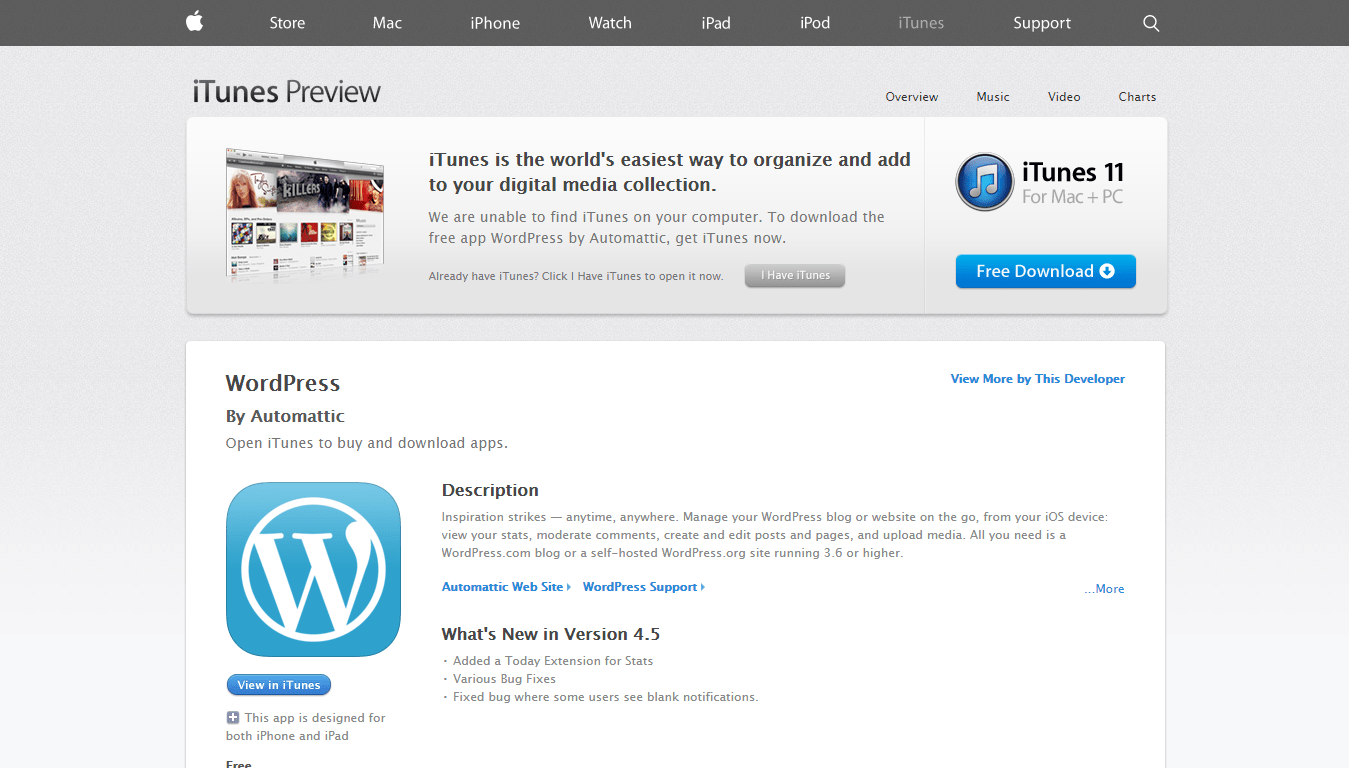
Task: Switch to the Music tab
Action: (x=993, y=97)
